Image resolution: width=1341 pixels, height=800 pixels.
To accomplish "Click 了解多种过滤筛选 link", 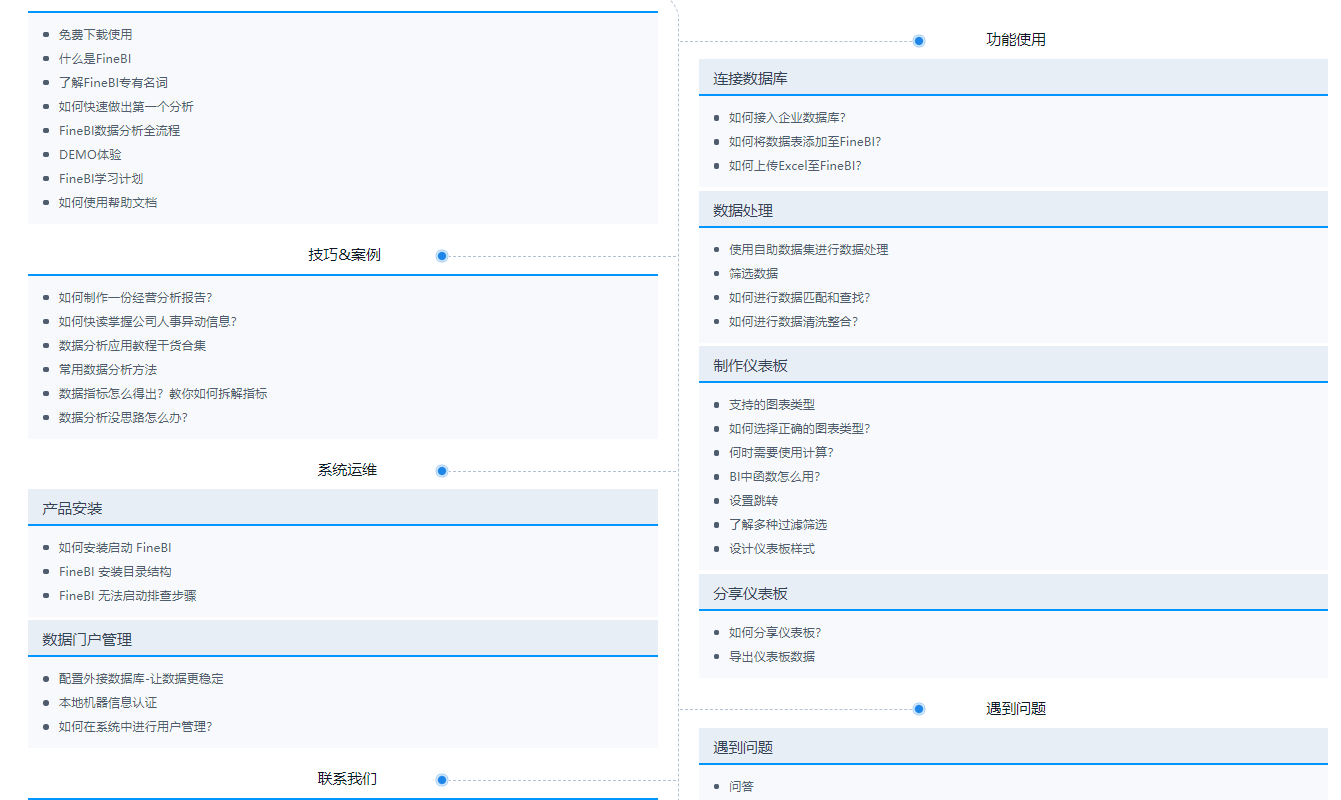I will pos(778,525).
